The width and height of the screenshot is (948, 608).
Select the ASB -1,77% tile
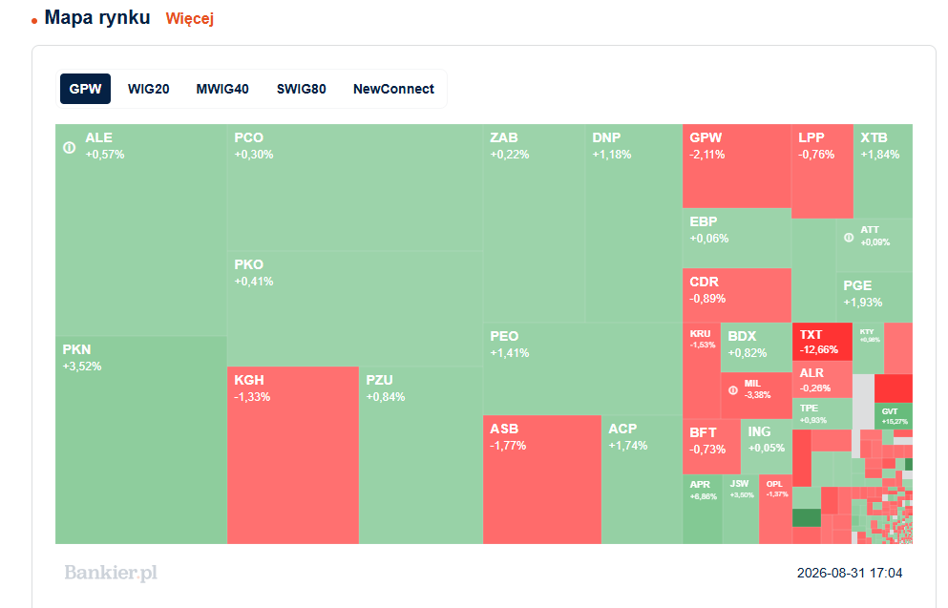coord(542,479)
